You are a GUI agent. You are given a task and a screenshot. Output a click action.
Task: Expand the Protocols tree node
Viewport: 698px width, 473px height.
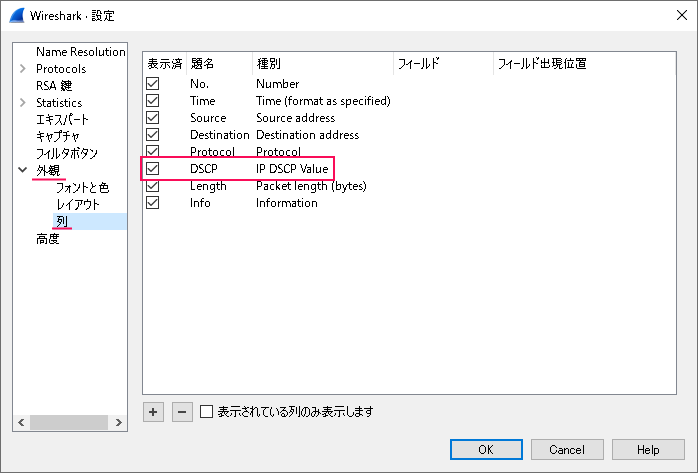tap(23, 69)
